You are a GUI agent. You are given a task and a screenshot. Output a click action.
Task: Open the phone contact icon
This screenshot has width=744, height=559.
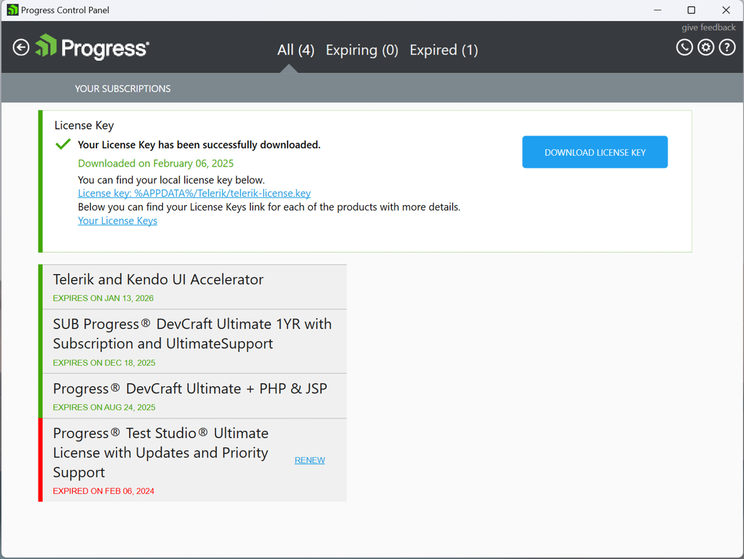click(684, 47)
